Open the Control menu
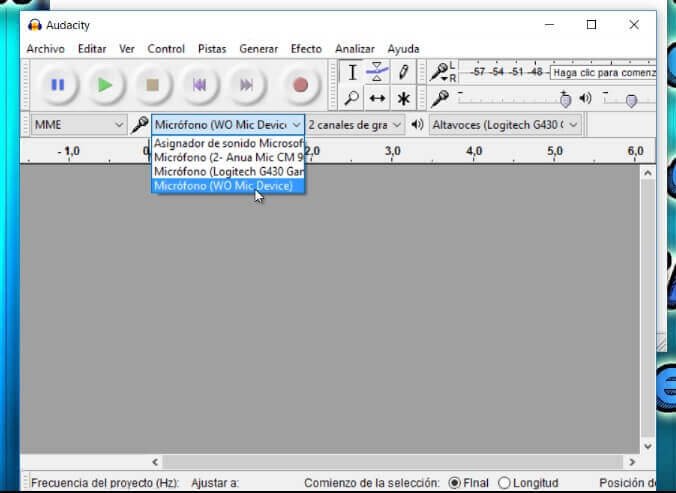The image size is (676, 493). click(166, 49)
